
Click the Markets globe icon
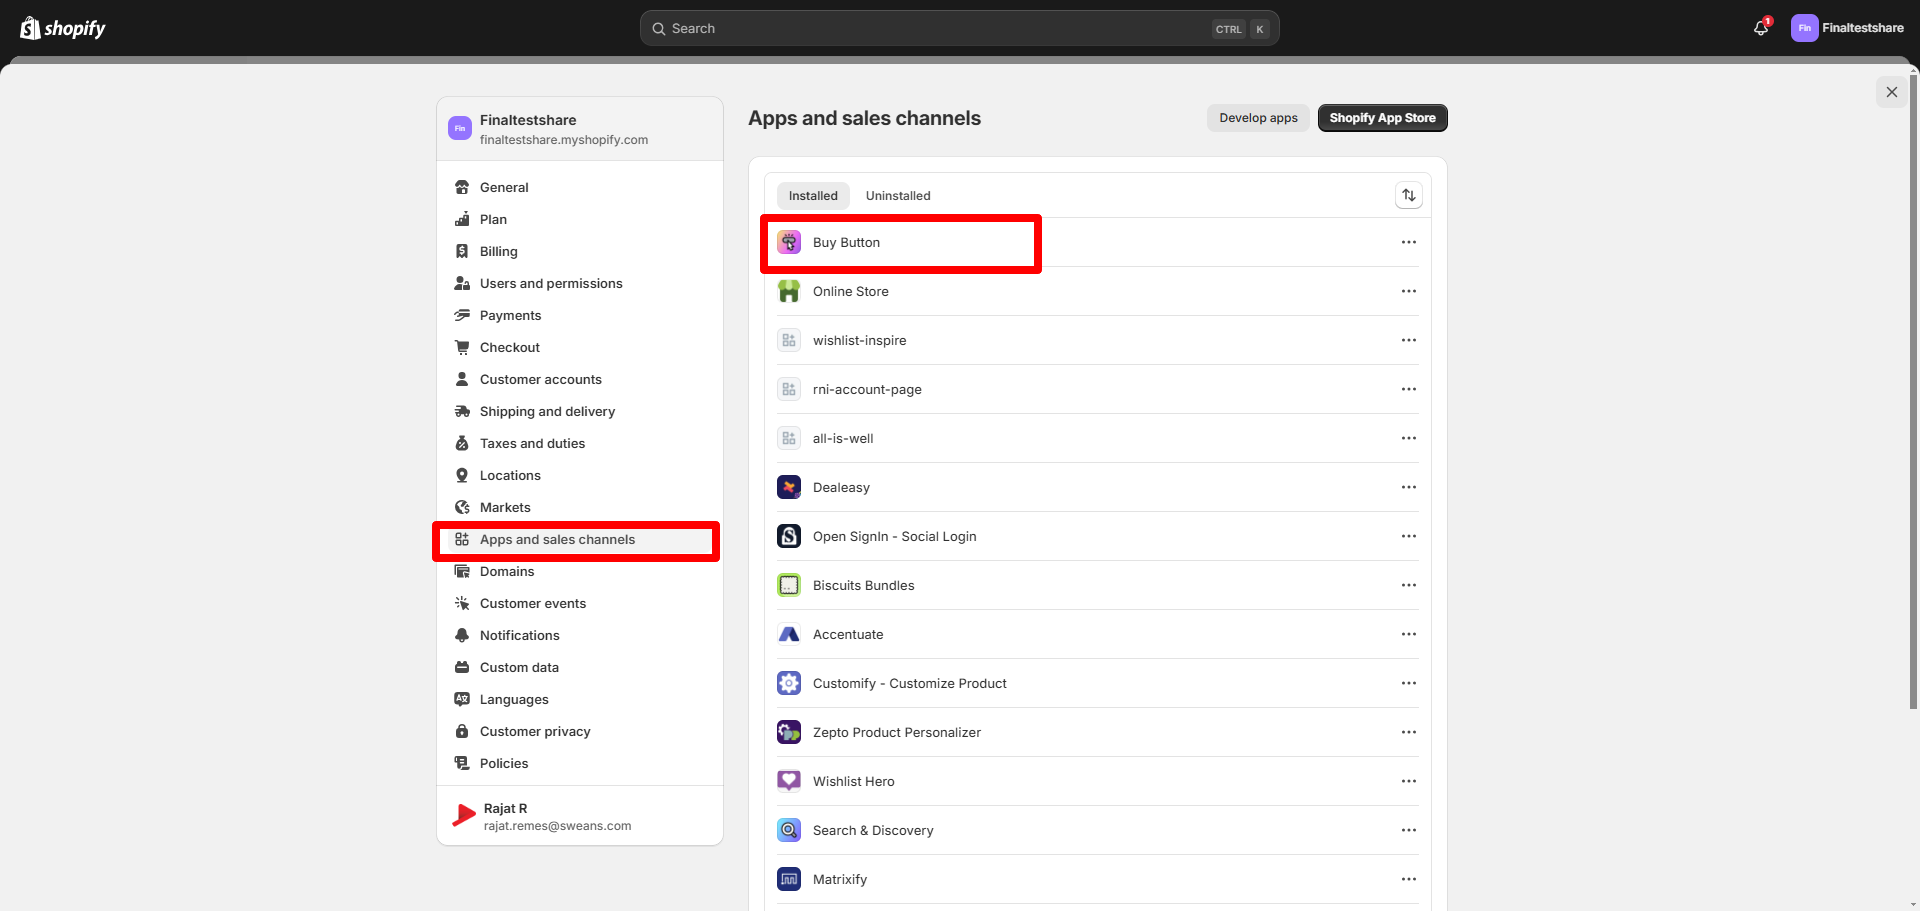coord(462,507)
